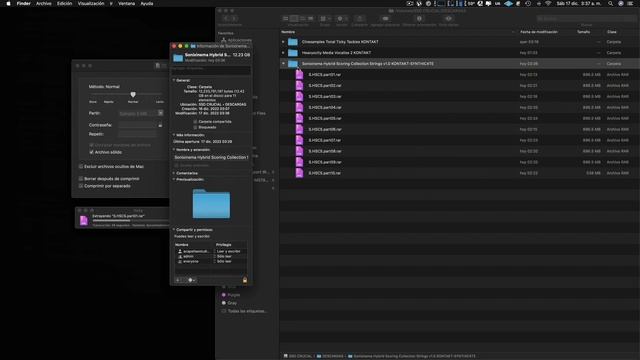Open the Finder menu
This screenshot has width=640, height=360.
(x=24, y=4)
